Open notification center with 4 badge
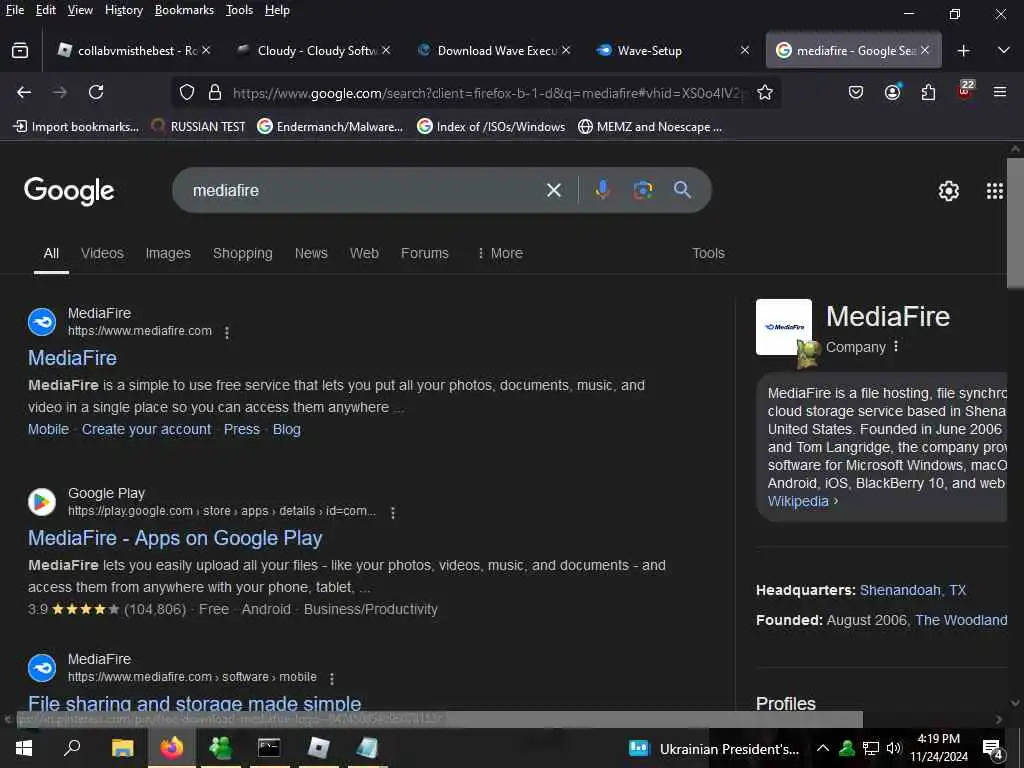This screenshot has height=768, width=1024. tap(992, 750)
